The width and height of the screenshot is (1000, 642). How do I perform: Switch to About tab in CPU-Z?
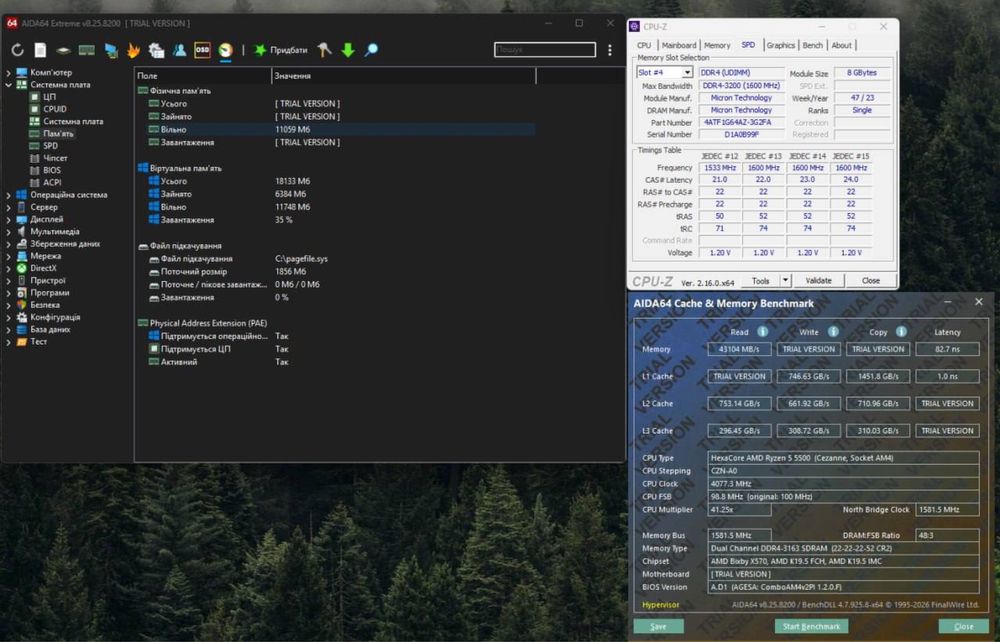841,45
